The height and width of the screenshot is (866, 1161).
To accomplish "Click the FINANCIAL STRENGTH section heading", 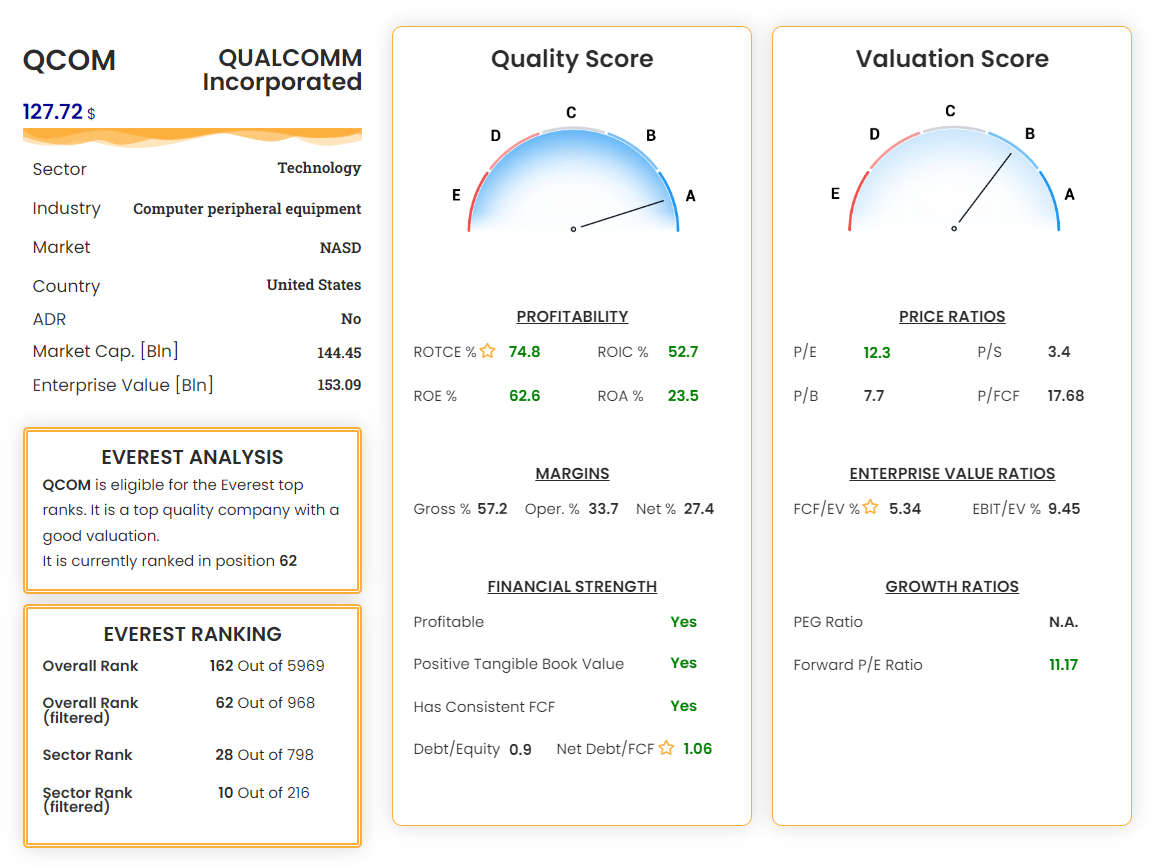I will pos(572,587).
